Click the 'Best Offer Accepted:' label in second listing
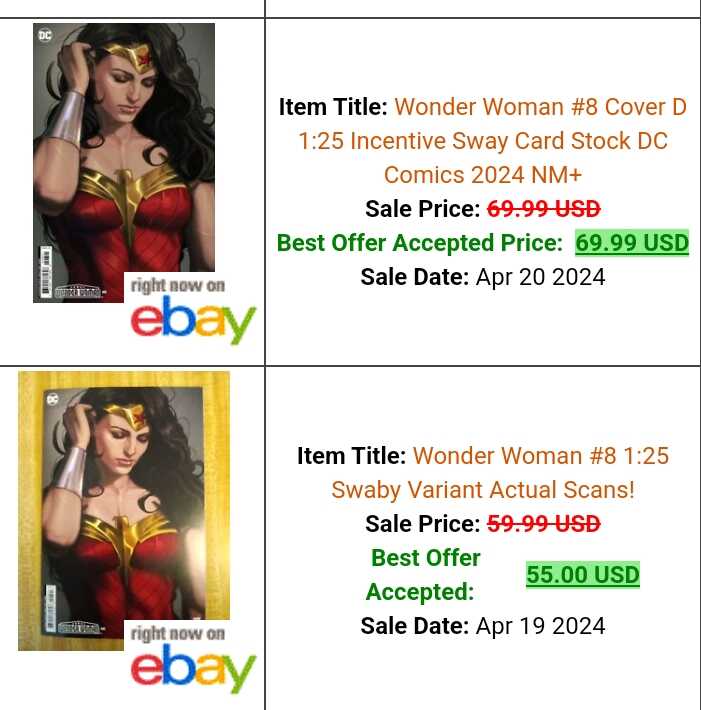Image resolution: width=701 pixels, height=710 pixels. 423,575
